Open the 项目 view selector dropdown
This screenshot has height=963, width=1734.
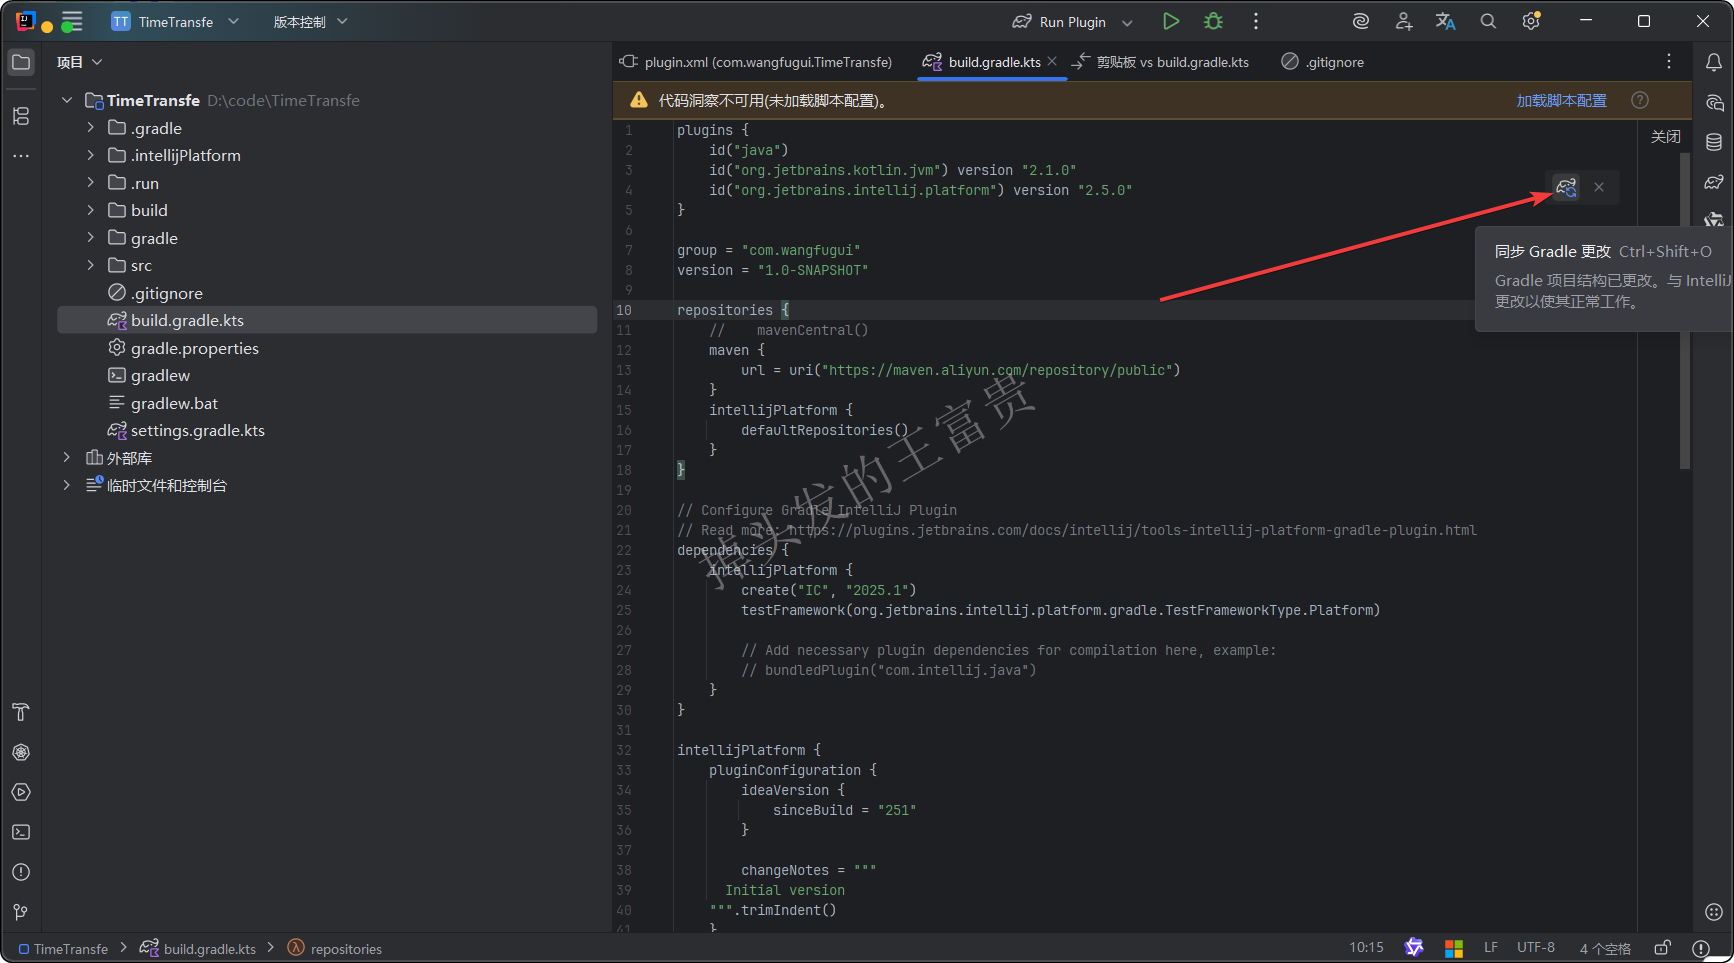click(80, 62)
